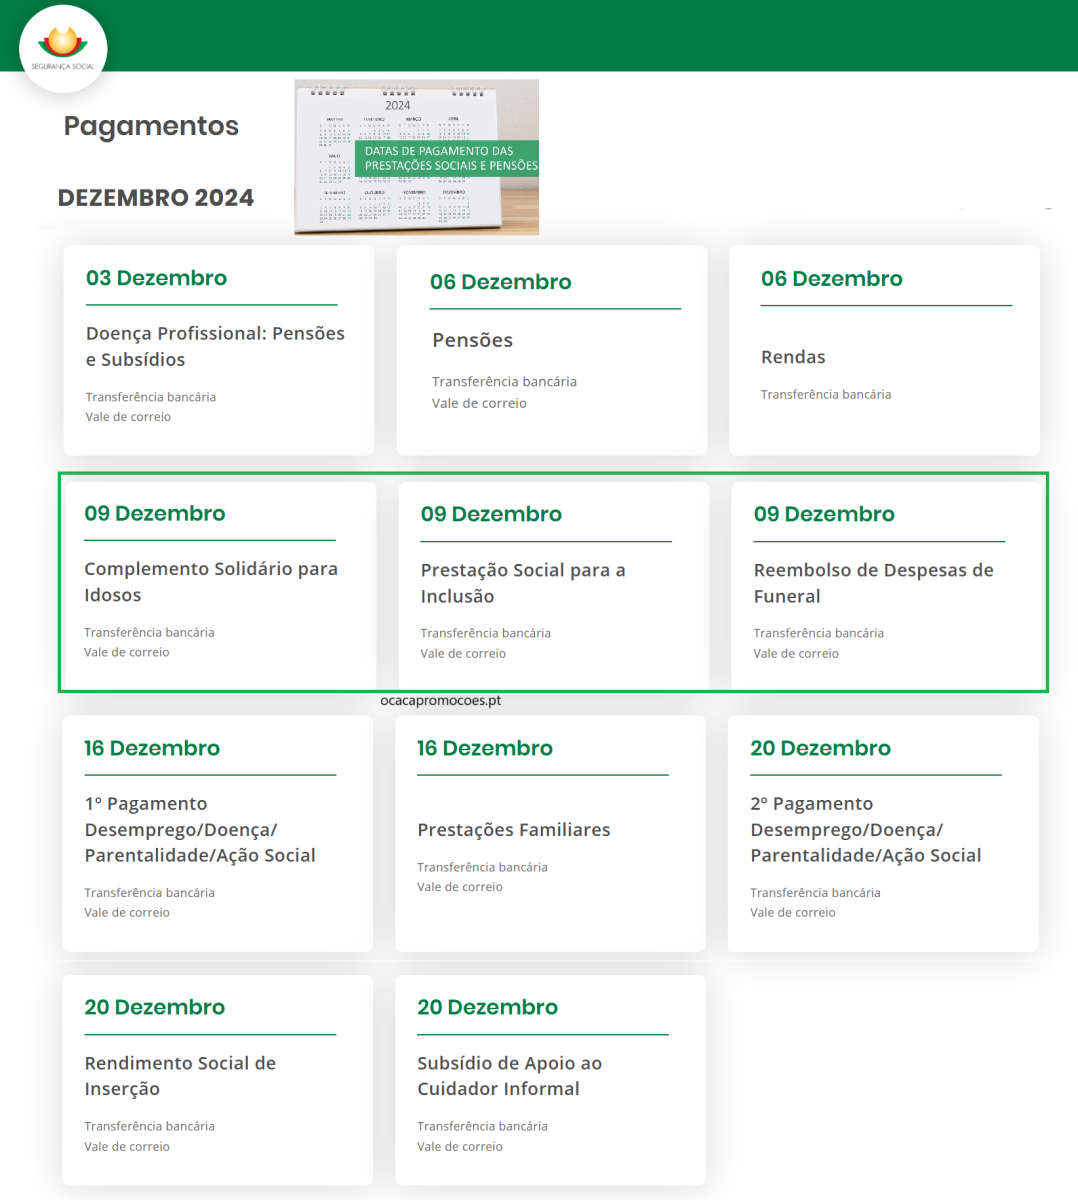Click Transferência bancária under Subsídio de Apoio
This screenshot has width=1078, height=1200.
482,1126
